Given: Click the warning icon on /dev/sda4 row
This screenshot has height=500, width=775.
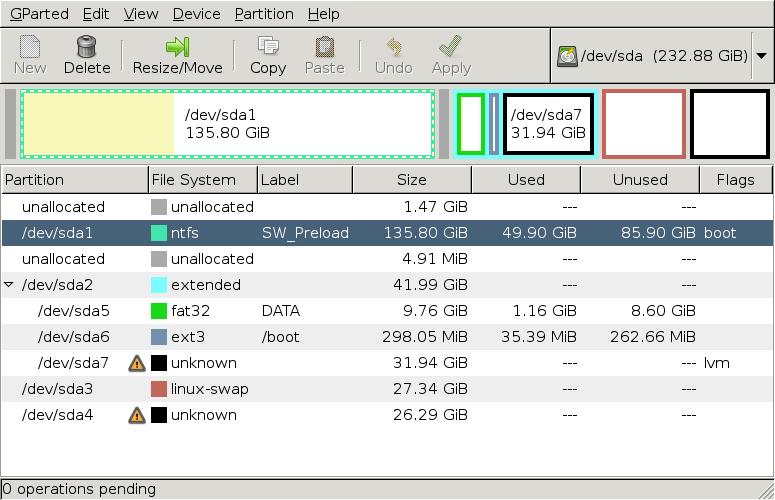Looking at the screenshot, I should (137, 415).
